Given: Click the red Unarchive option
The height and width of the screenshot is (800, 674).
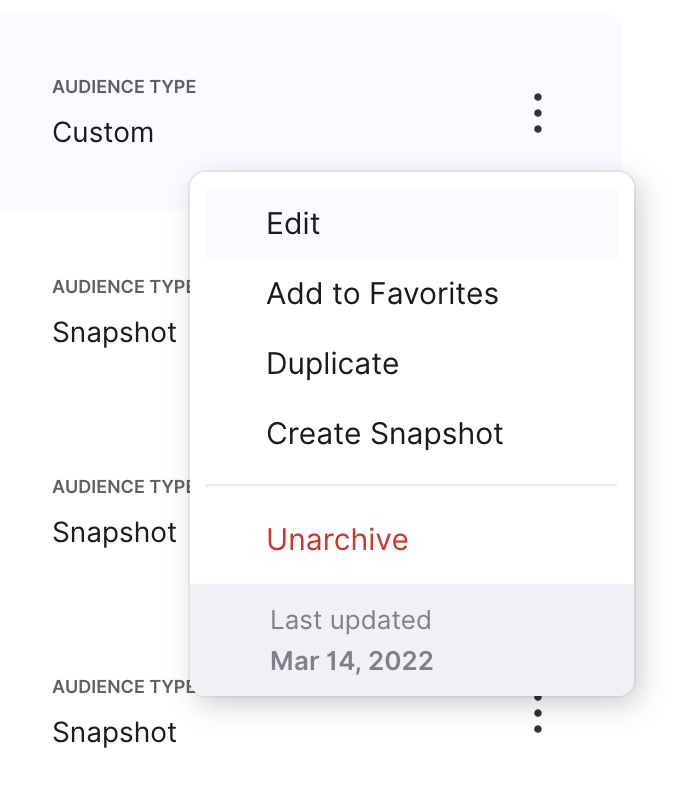Looking at the screenshot, I should 412,539.
